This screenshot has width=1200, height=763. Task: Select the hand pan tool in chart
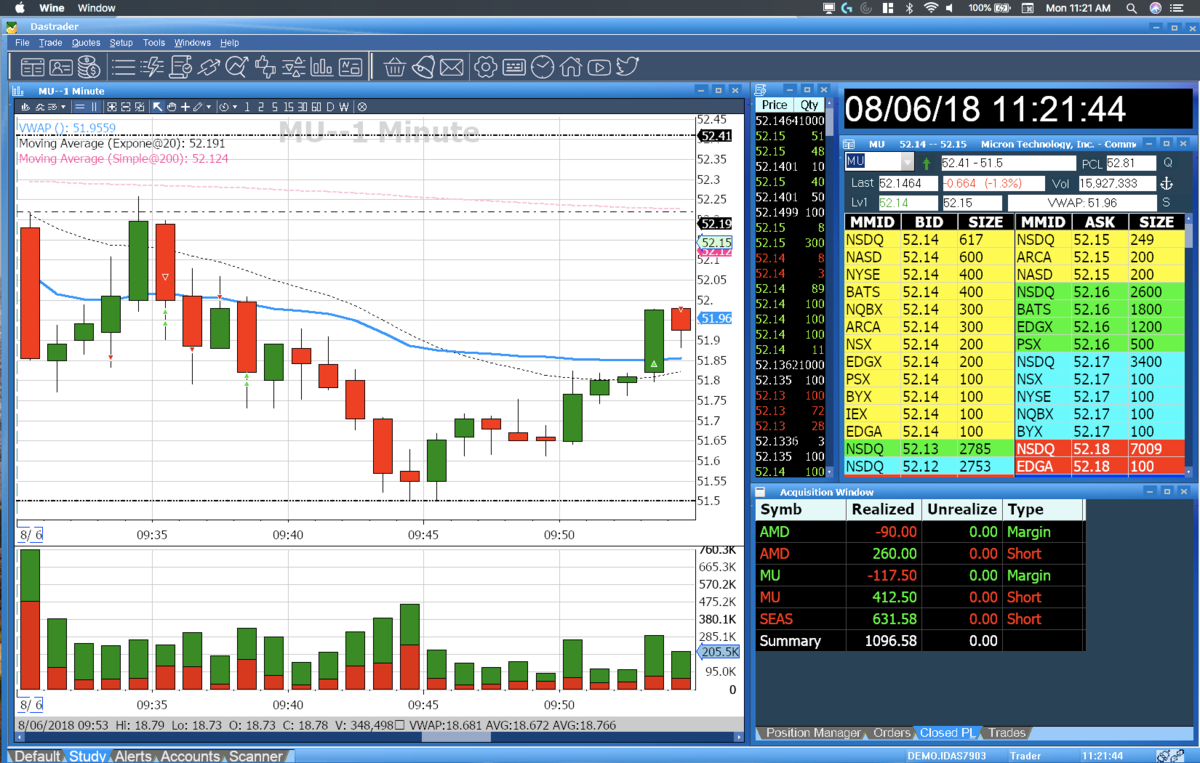(x=171, y=107)
